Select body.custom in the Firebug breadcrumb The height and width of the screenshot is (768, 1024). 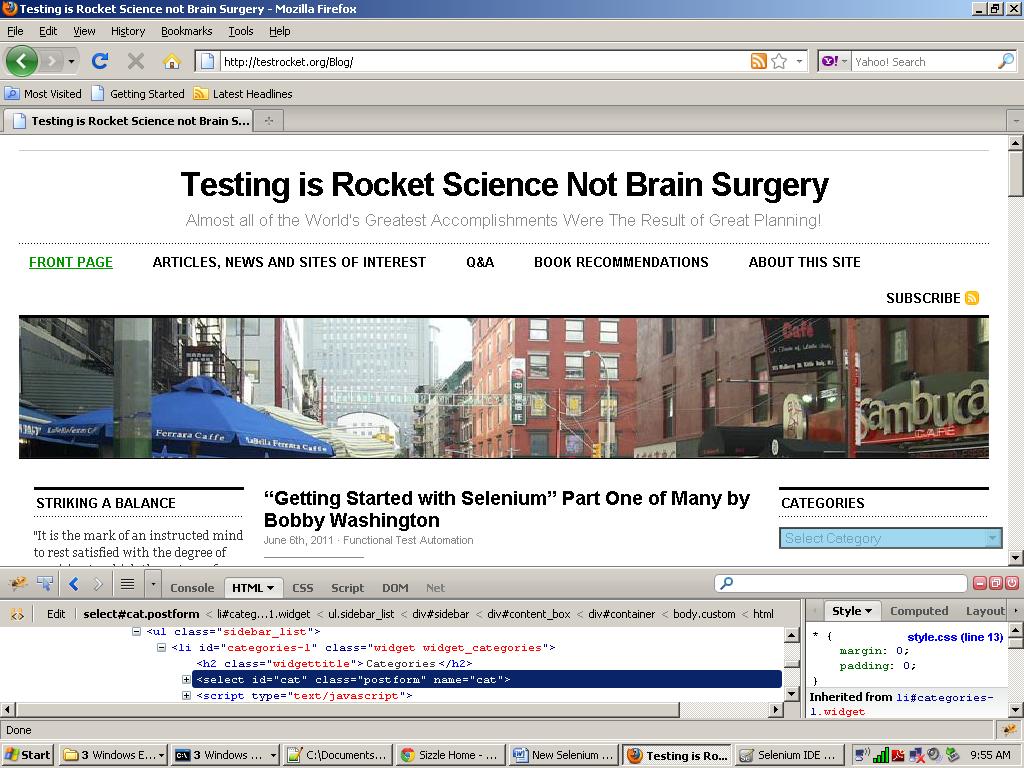point(704,614)
